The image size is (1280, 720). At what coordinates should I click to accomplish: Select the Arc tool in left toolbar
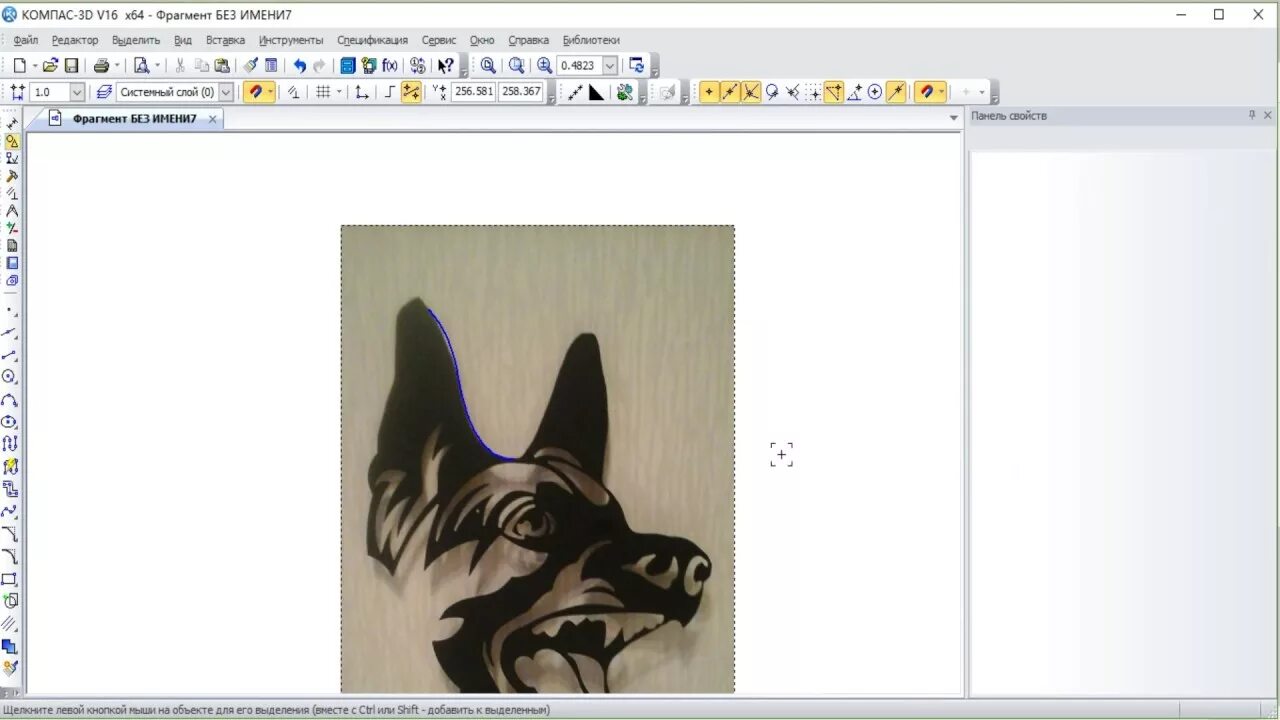coord(11,400)
